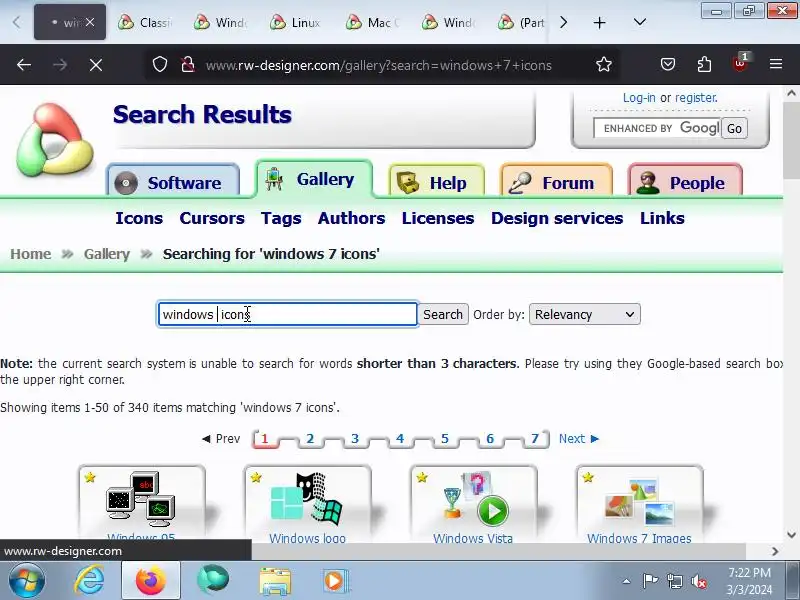800x600 pixels.
Task: Open Windows Media Player from taskbar
Action: tap(336, 581)
